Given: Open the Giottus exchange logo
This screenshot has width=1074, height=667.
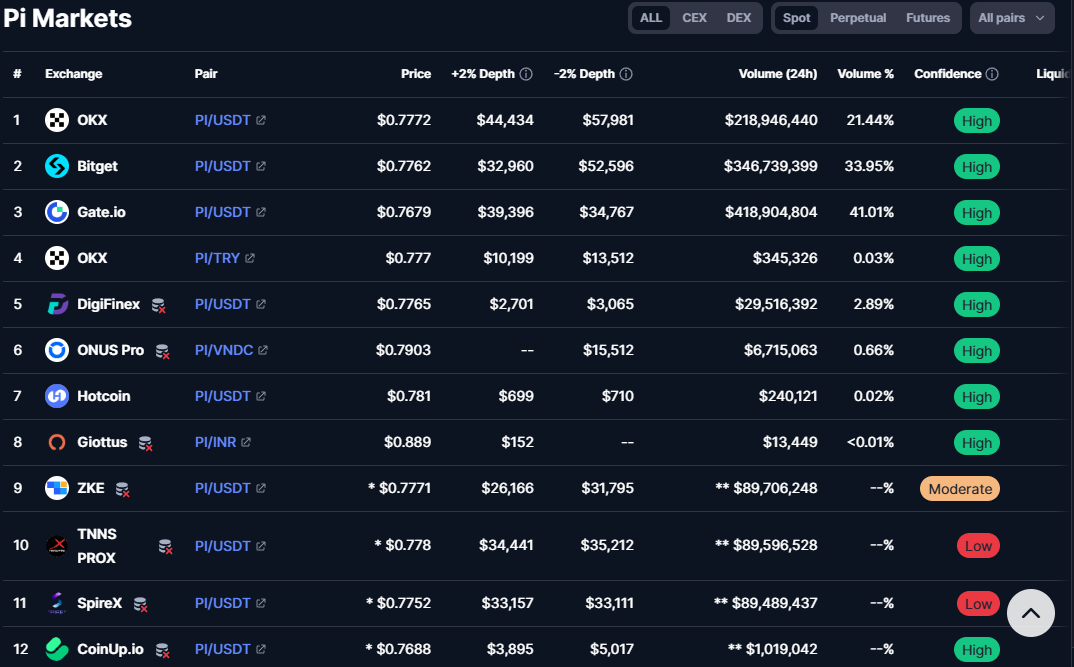Looking at the screenshot, I should pyautogui.click(x=57, y=442).
